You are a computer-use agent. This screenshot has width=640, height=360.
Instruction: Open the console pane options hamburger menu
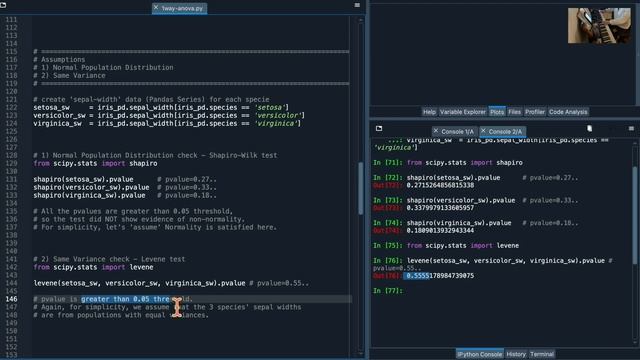[x=631, y=129]
